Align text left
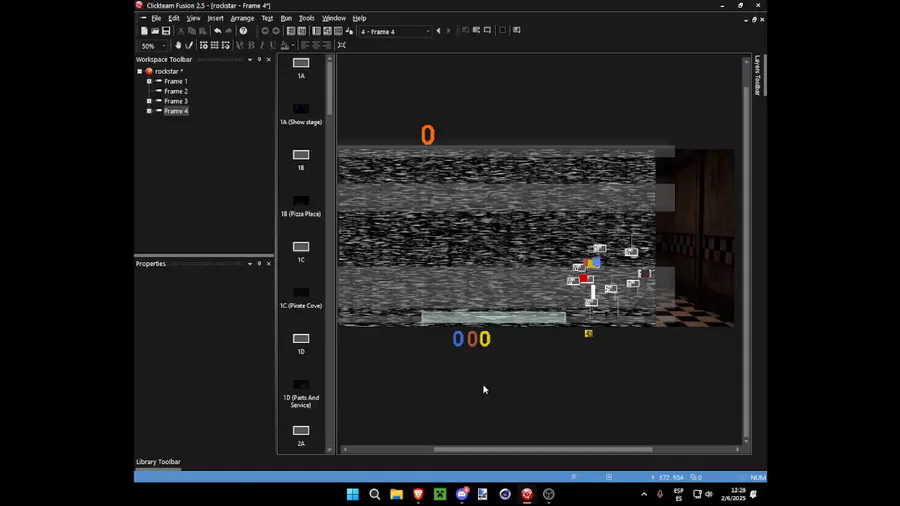900x506 pixels. (305, 45)
